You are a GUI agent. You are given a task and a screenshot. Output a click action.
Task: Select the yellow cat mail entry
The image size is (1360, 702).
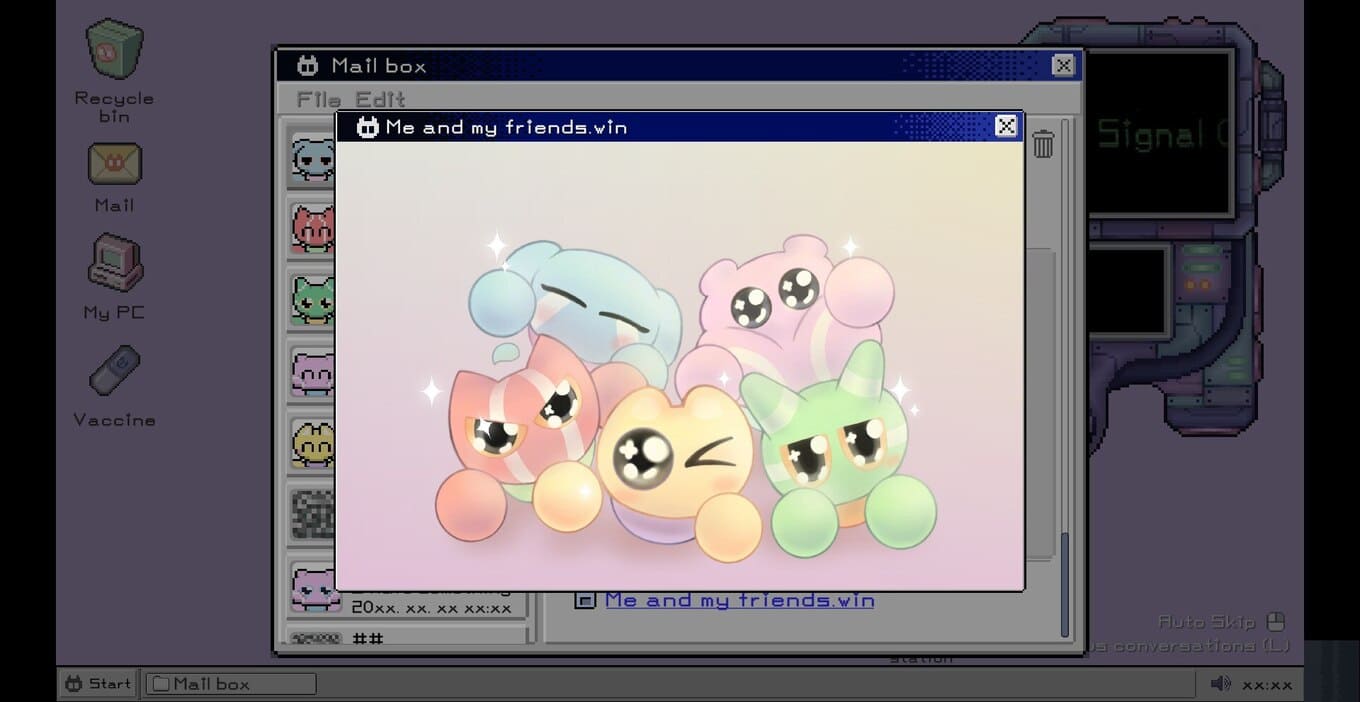click(312, 443)
